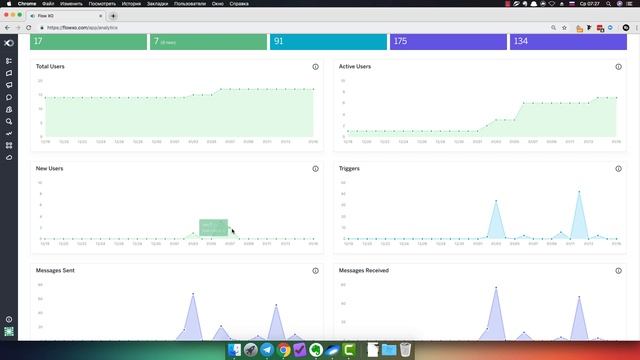The height and width of the screenshot is (360, 640).
Task: Click the Flow XO logo in sidebar
Action: pyautogui.click(x=9, y=43)
